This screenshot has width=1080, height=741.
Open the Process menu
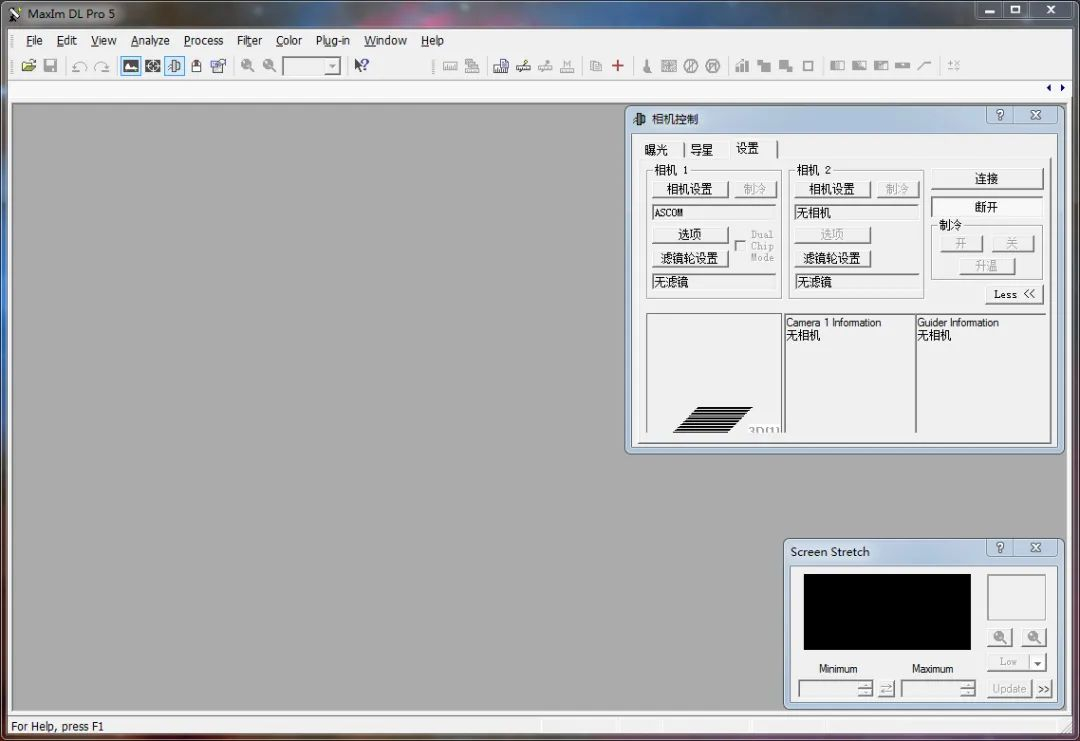(x=203, y=41)
